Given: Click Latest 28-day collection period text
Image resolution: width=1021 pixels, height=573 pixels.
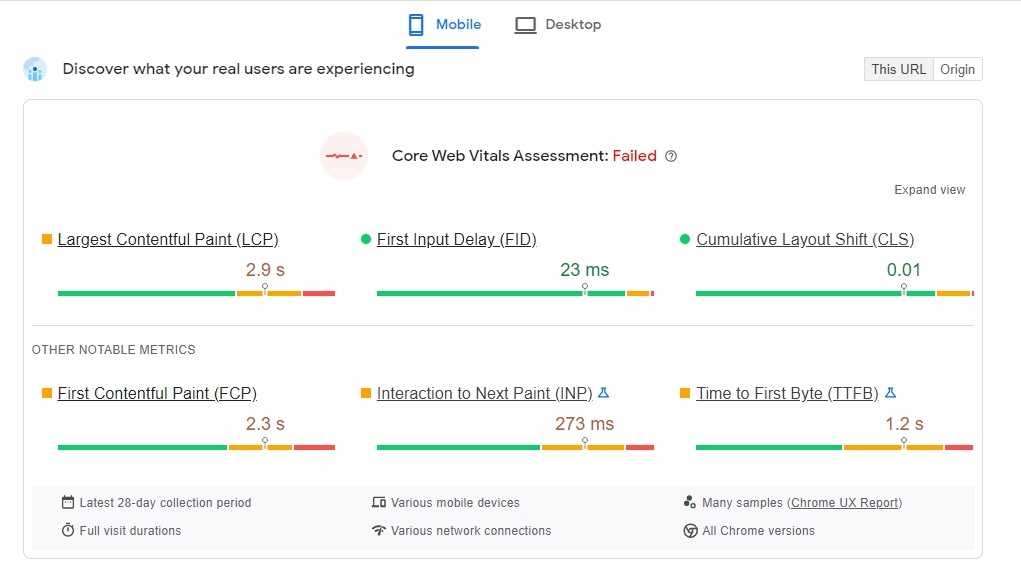Looking at the screenshot, I should [x=165, y=503].
